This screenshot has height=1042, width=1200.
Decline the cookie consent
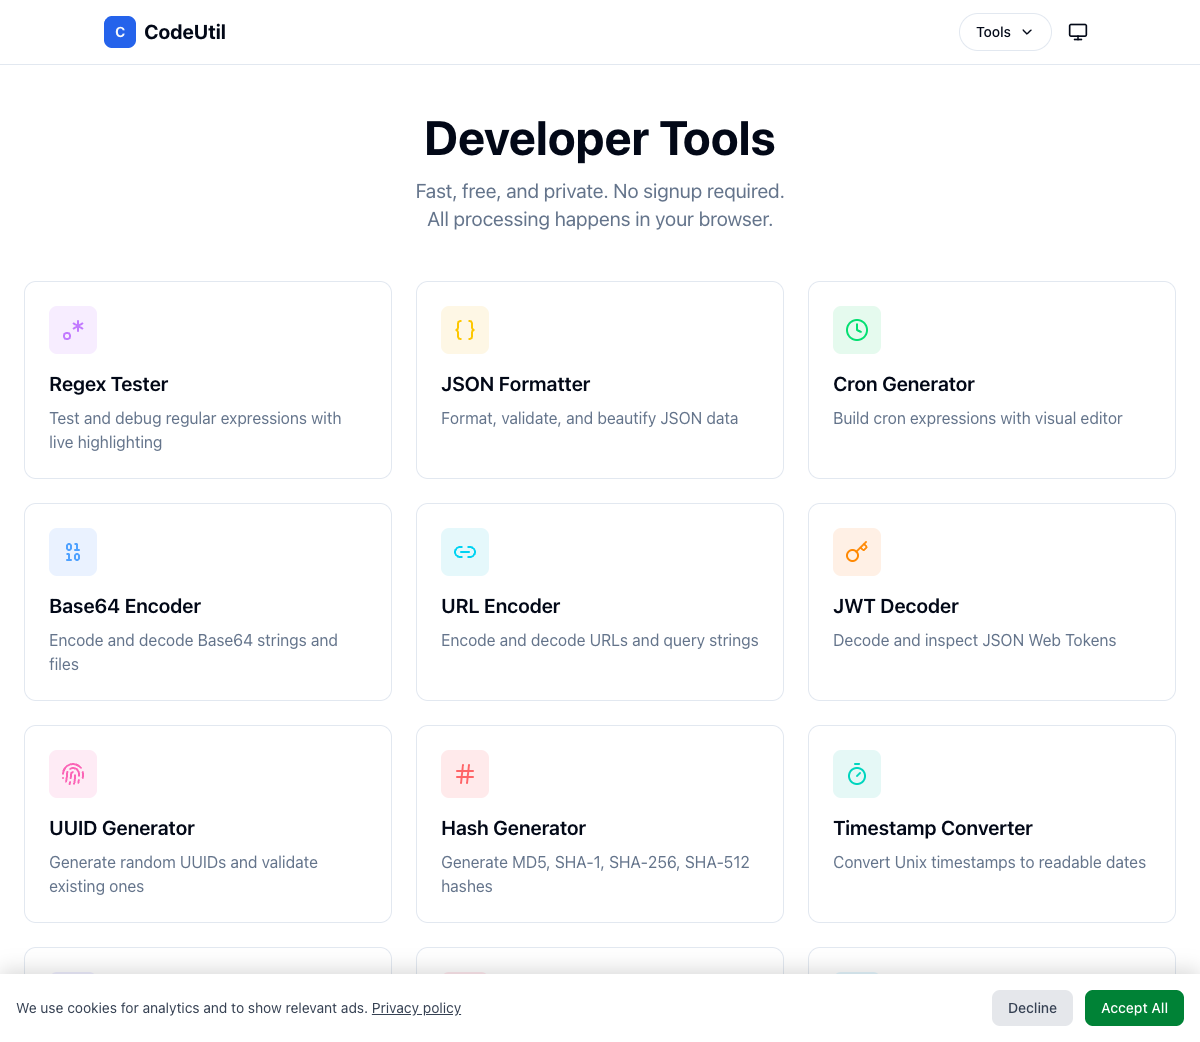point(1032,1008)
